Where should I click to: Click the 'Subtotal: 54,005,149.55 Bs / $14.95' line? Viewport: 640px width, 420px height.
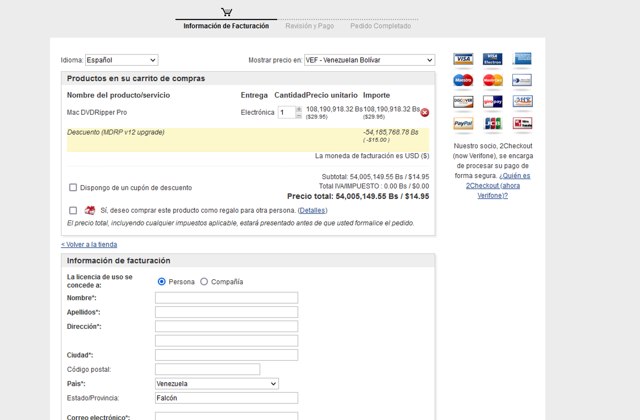[x=375, y=177]
